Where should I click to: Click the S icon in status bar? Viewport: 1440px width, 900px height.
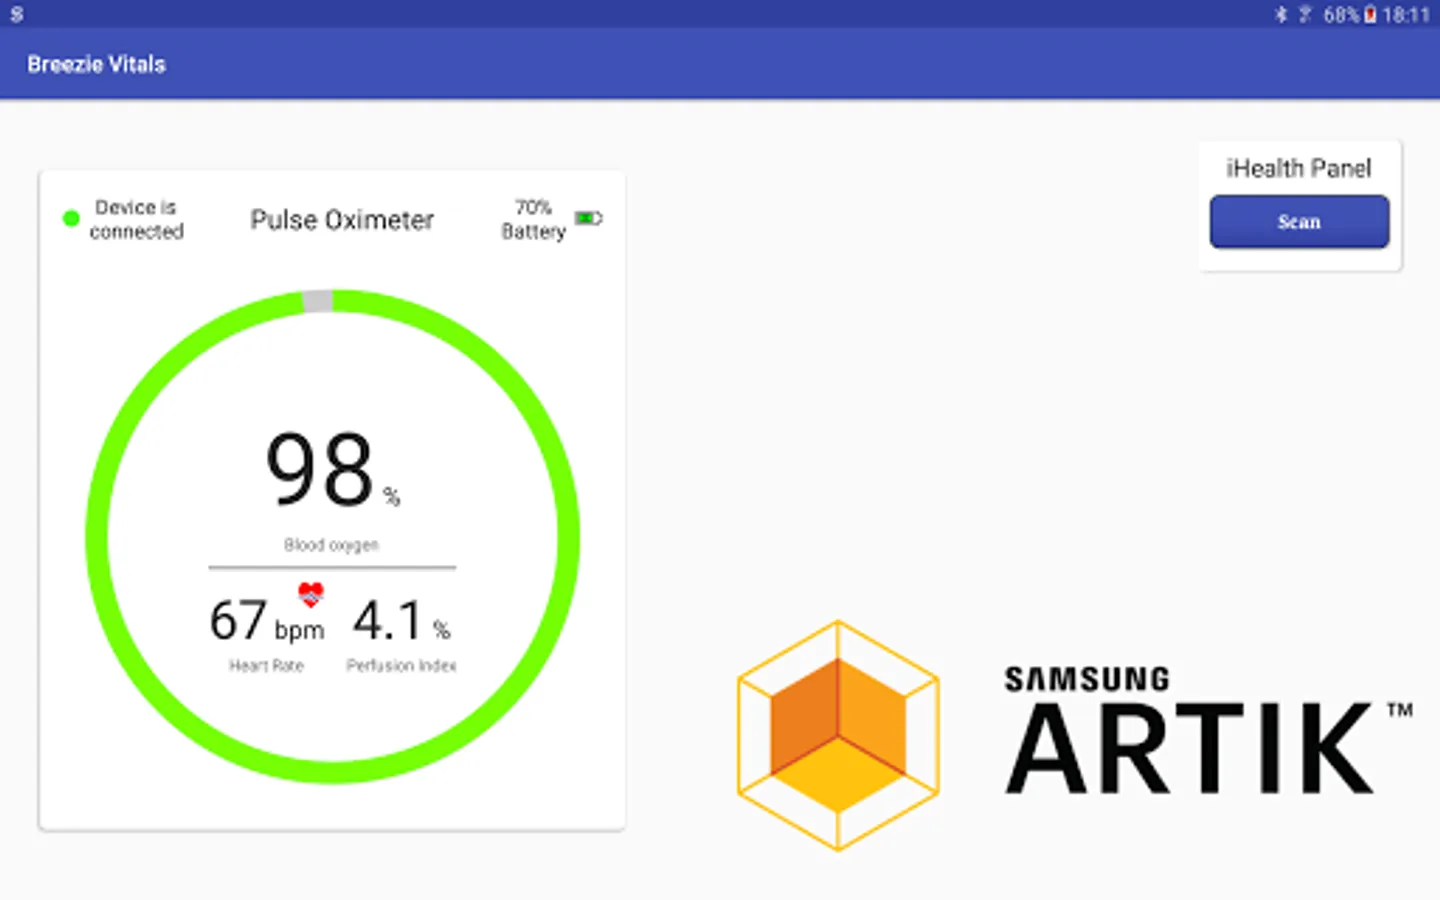pos(16,14)
